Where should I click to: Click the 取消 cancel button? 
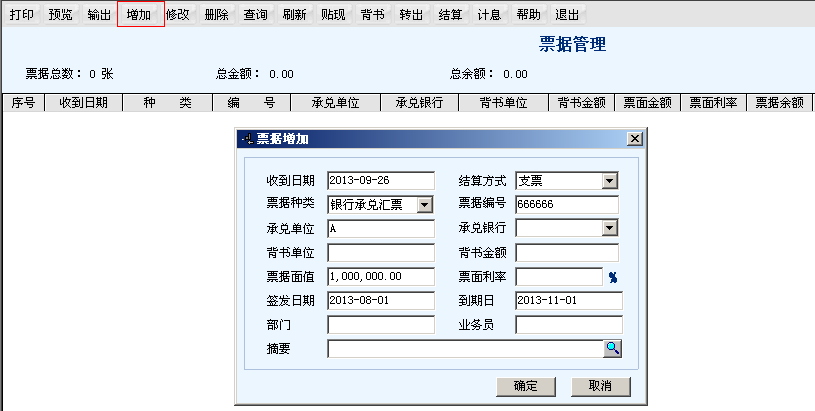click(x=600, y=386)
